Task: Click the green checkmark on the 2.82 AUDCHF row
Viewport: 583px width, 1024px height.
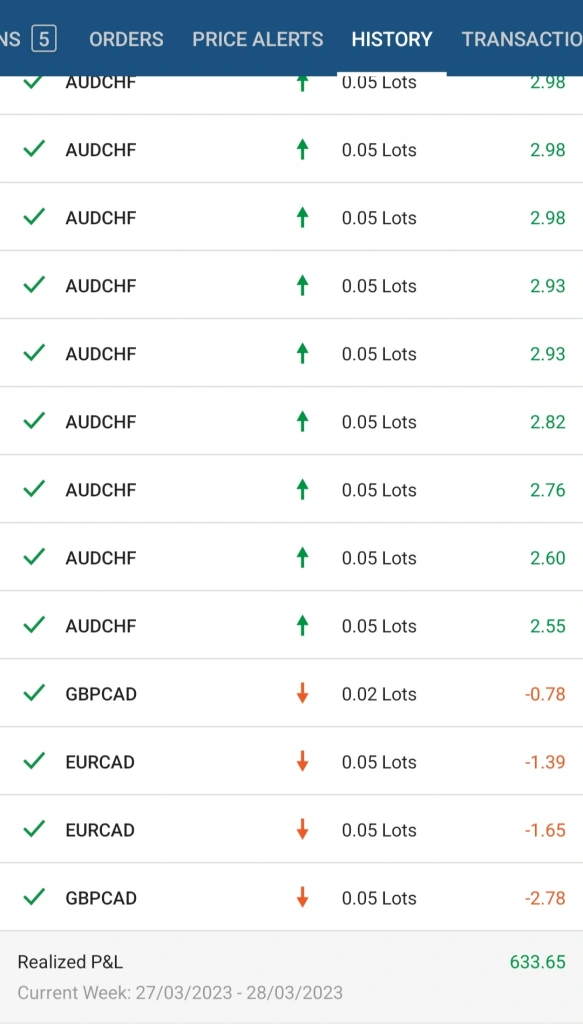Action: 33,421
